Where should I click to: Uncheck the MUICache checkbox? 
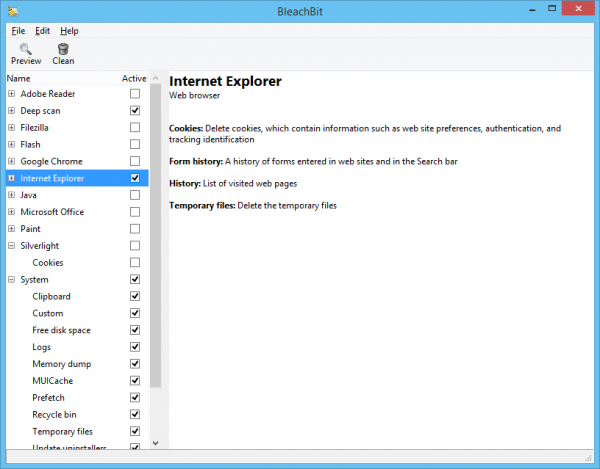pyautogui.click(x=135, y=381)
